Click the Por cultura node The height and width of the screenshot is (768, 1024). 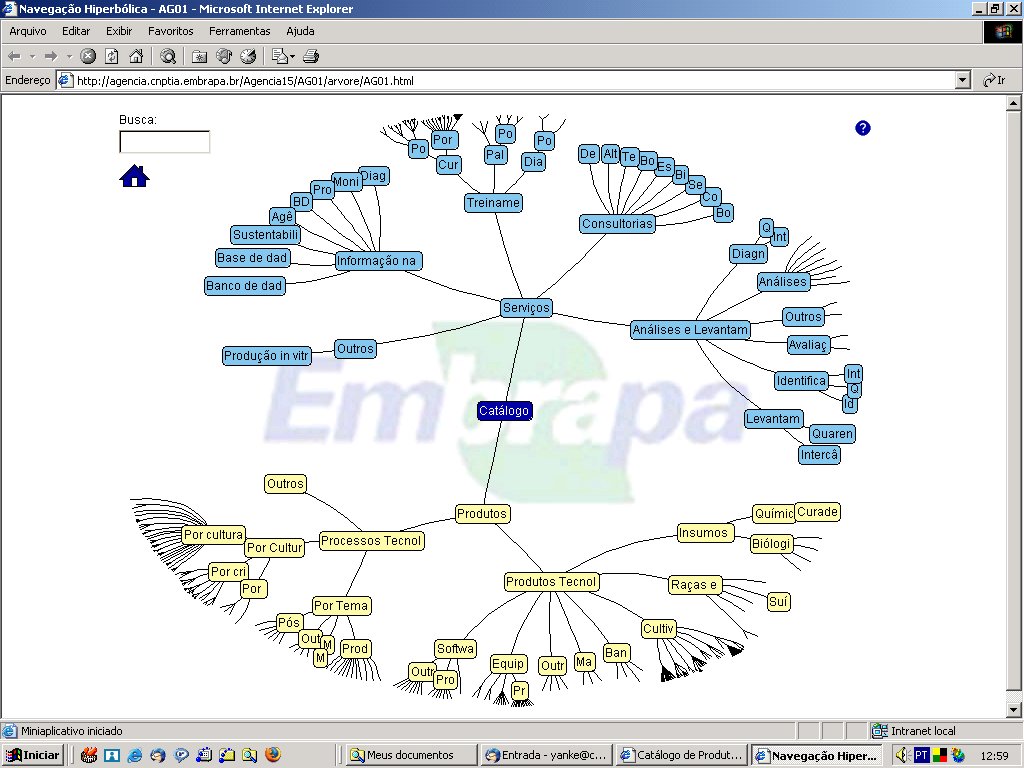(x=214, y=535)
